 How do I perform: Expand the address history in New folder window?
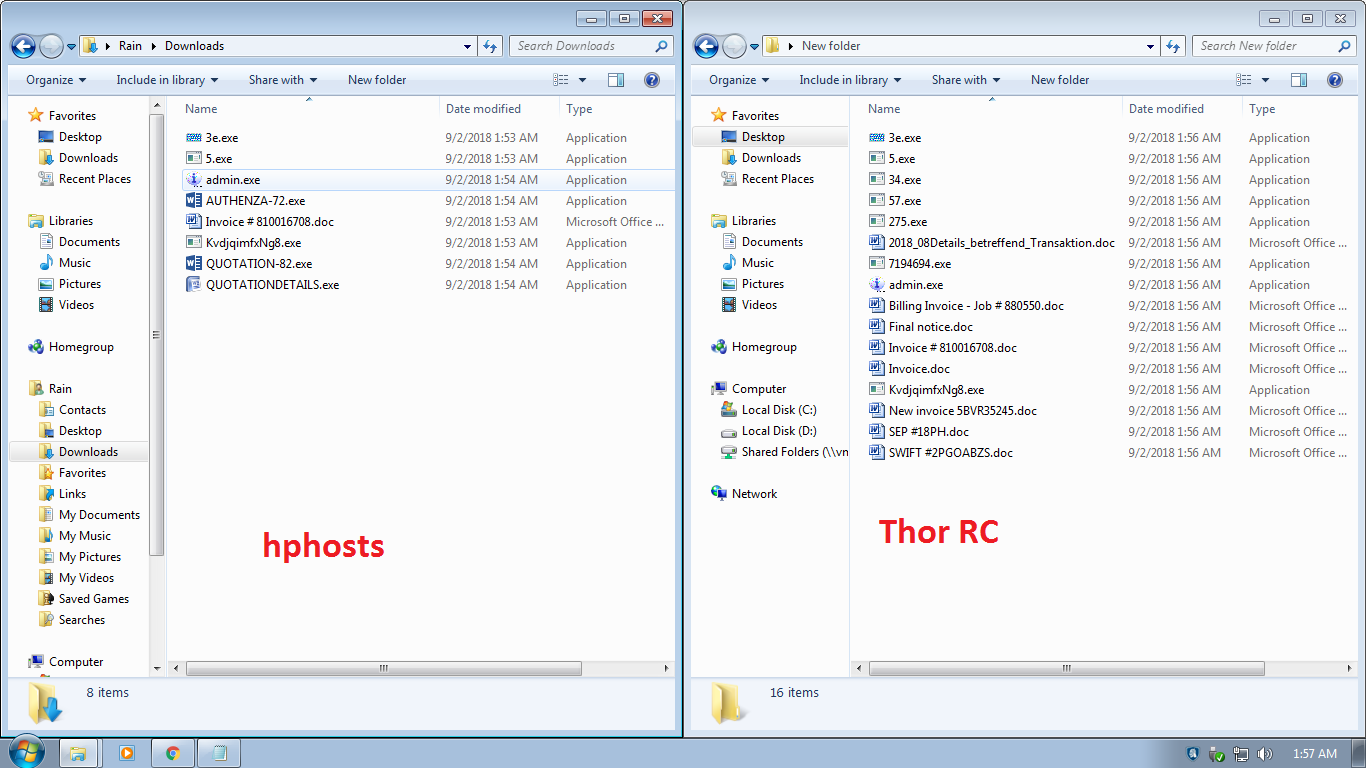(x=1151, y=46)
